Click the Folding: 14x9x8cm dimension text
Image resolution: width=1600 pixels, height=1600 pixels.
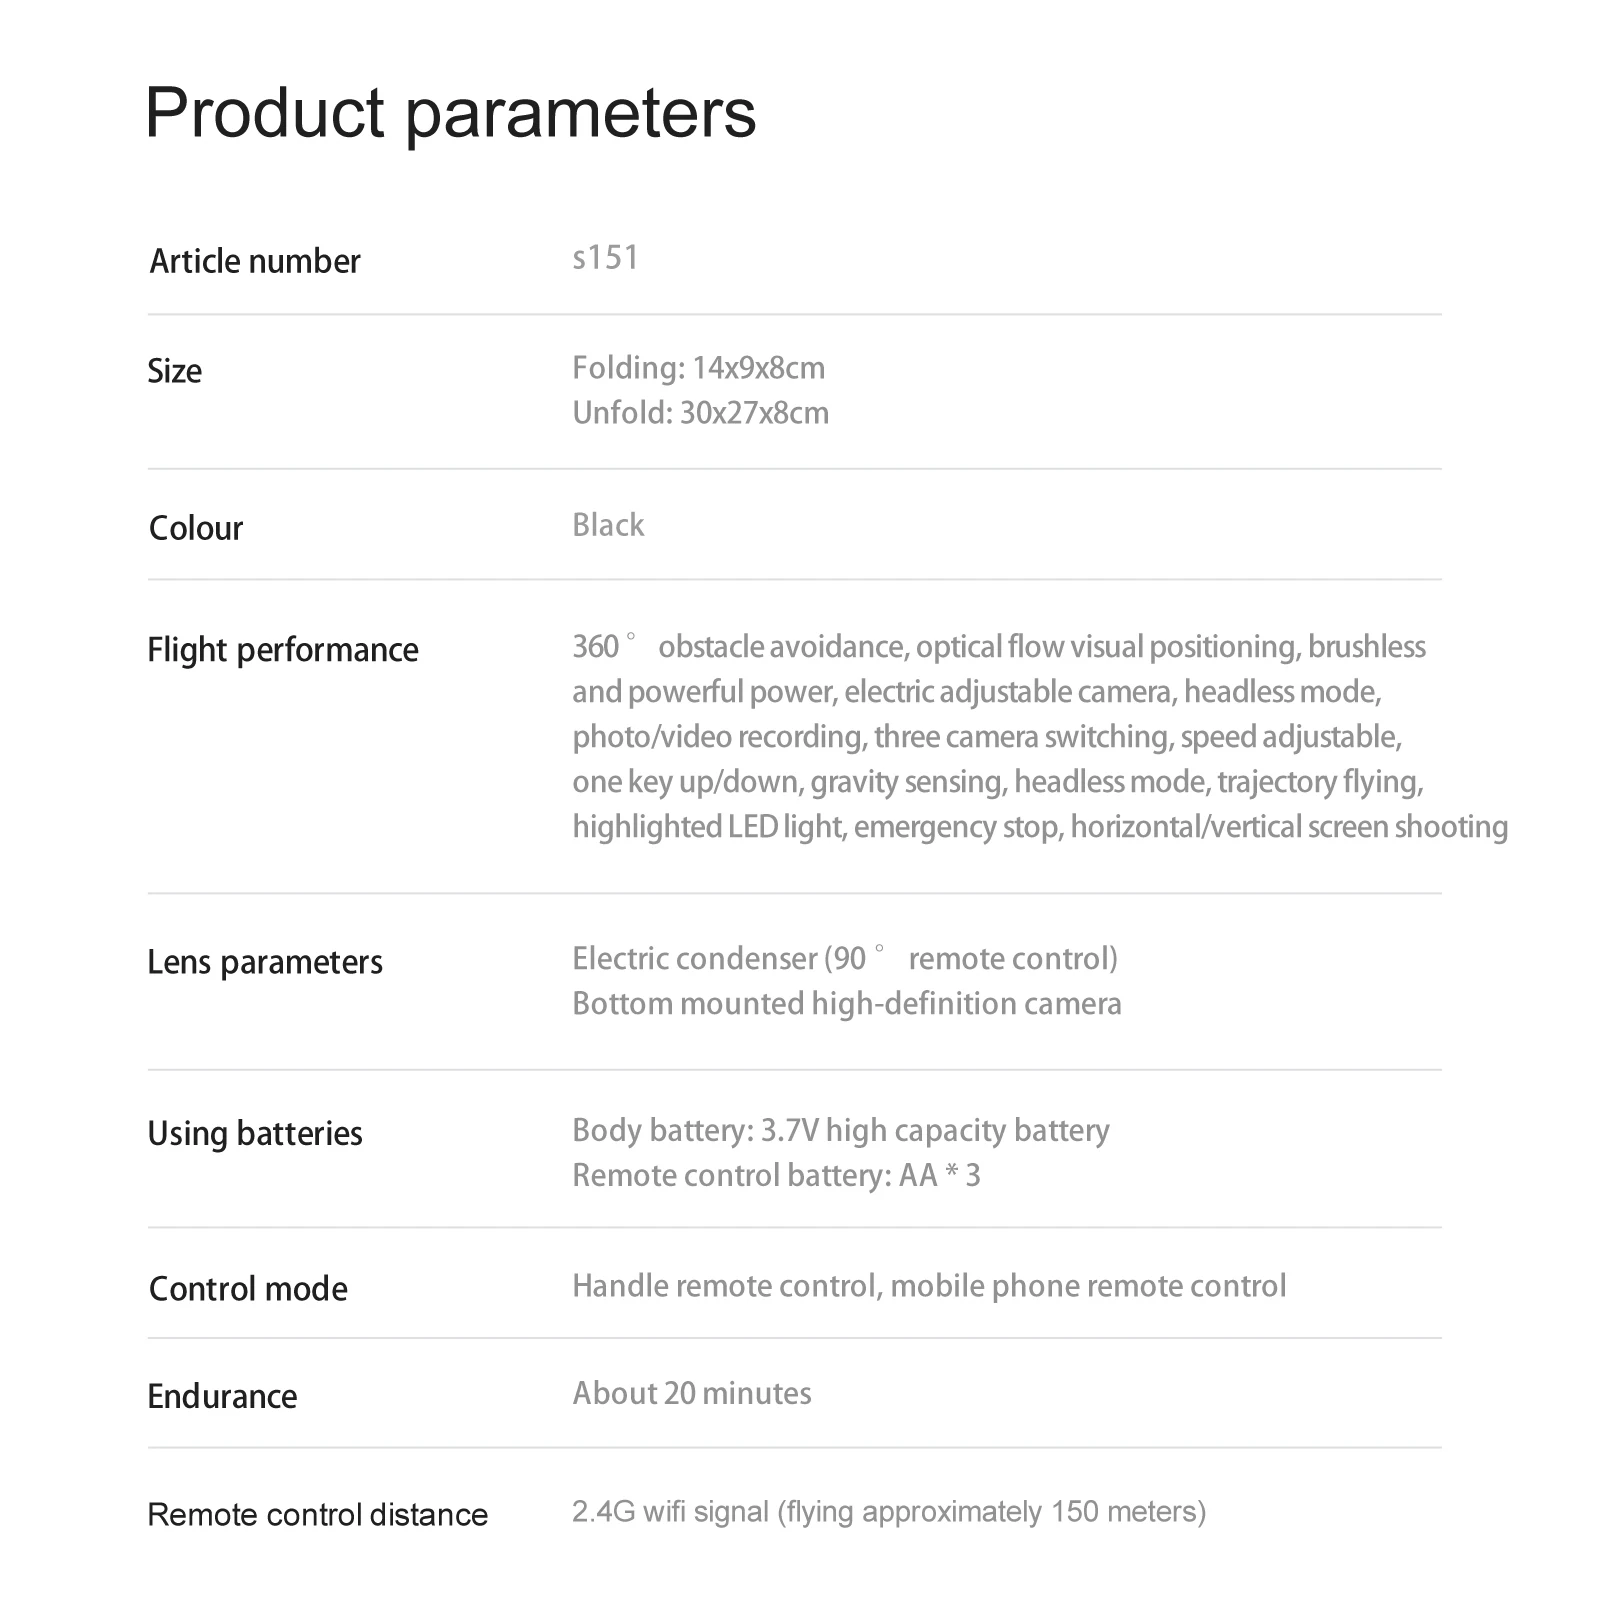pos(698,368)
